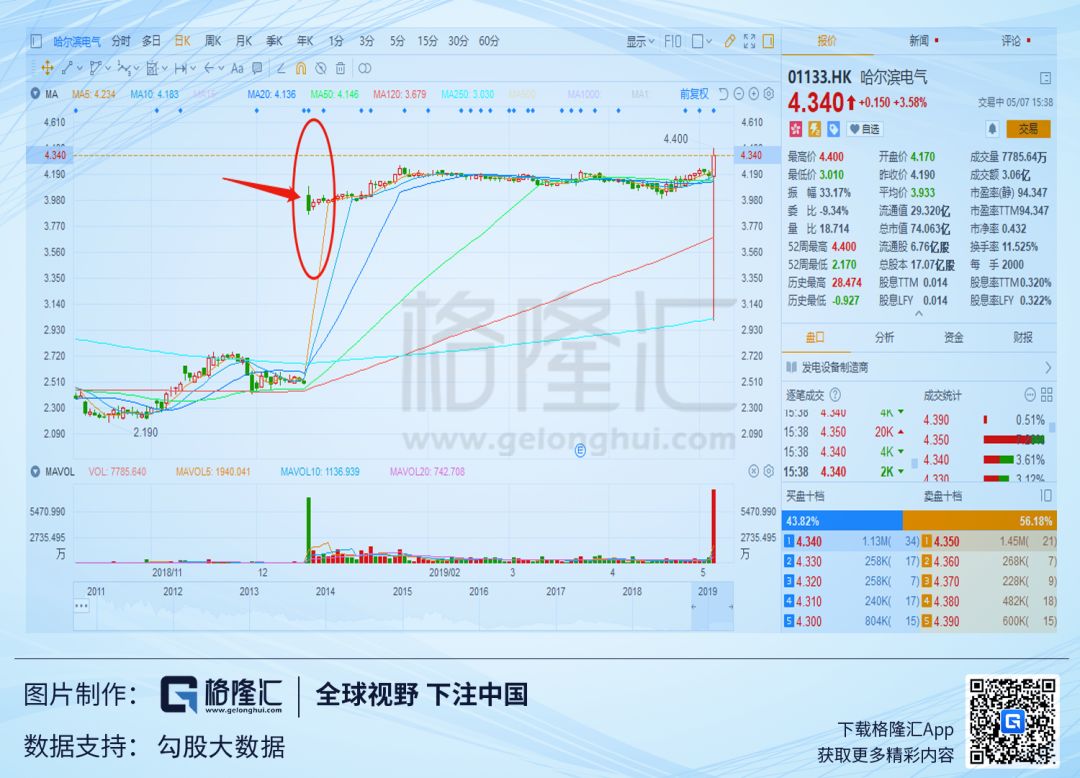Open the 财报 financial report tab

(x=1023, y=337)
